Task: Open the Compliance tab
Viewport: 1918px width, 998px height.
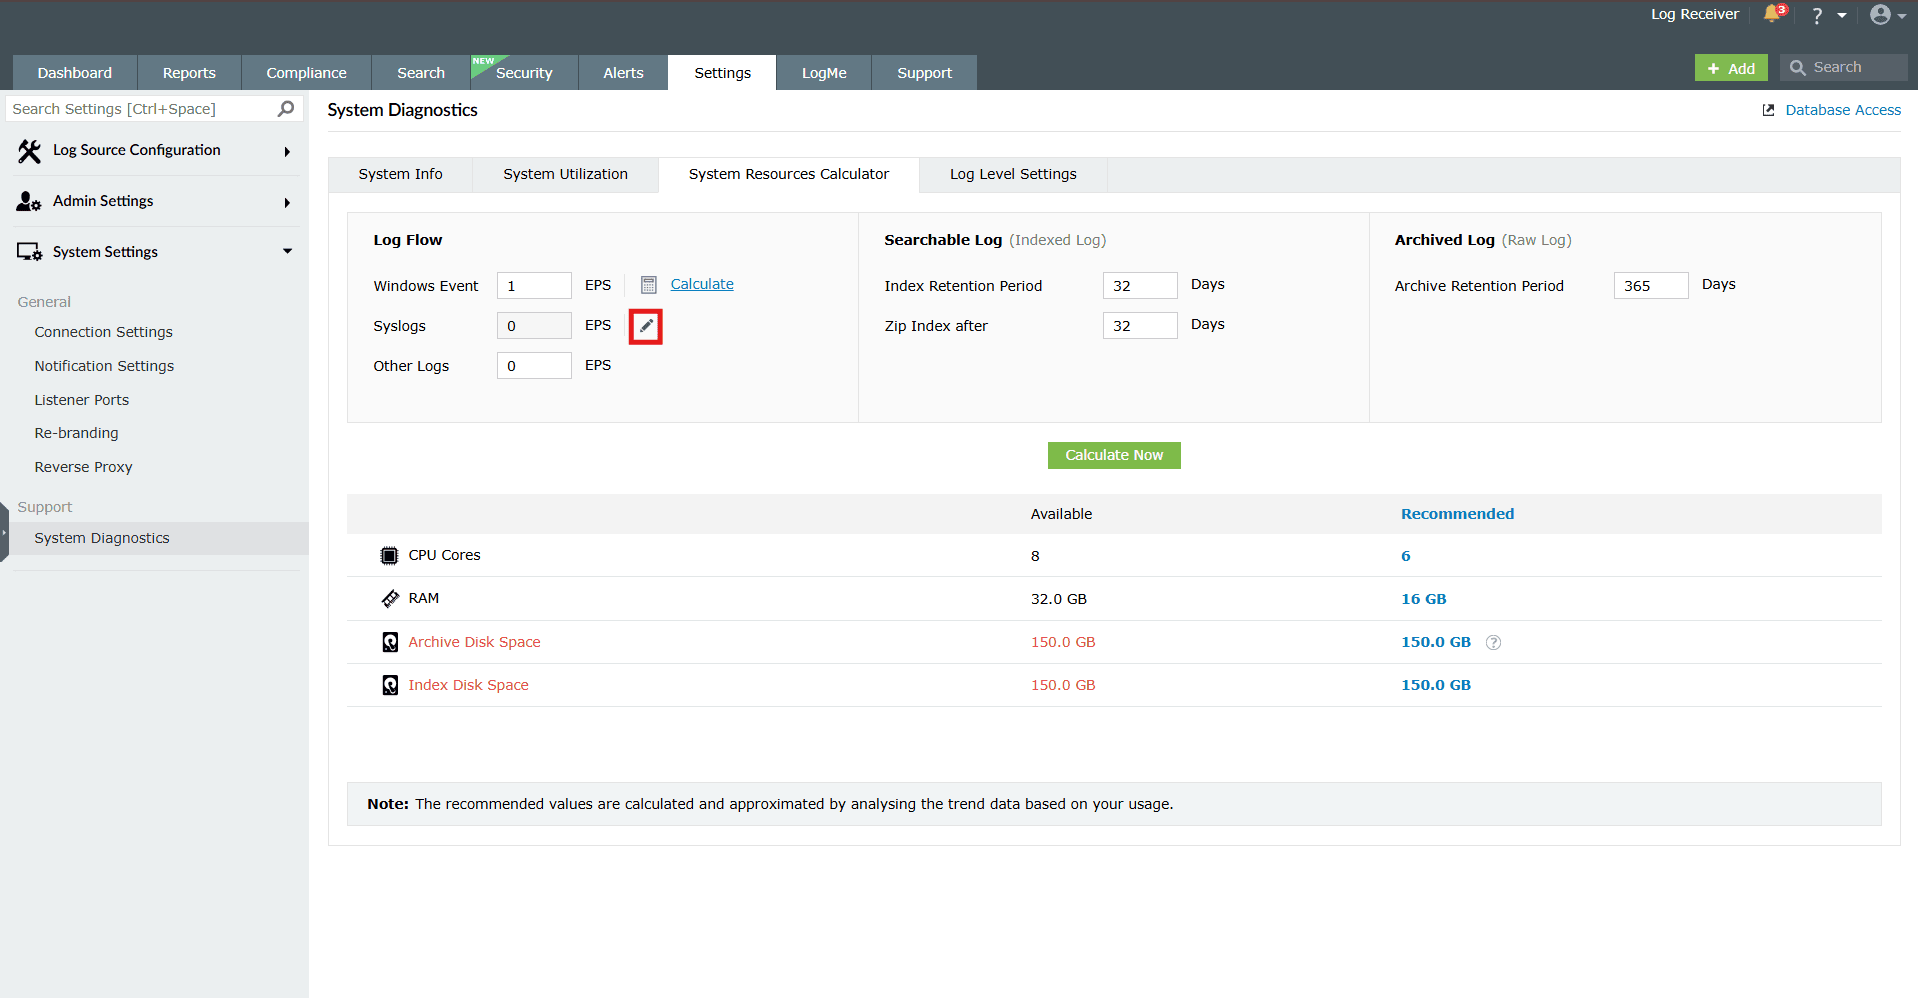Action: pyautogui.click(x=306, y=73)
